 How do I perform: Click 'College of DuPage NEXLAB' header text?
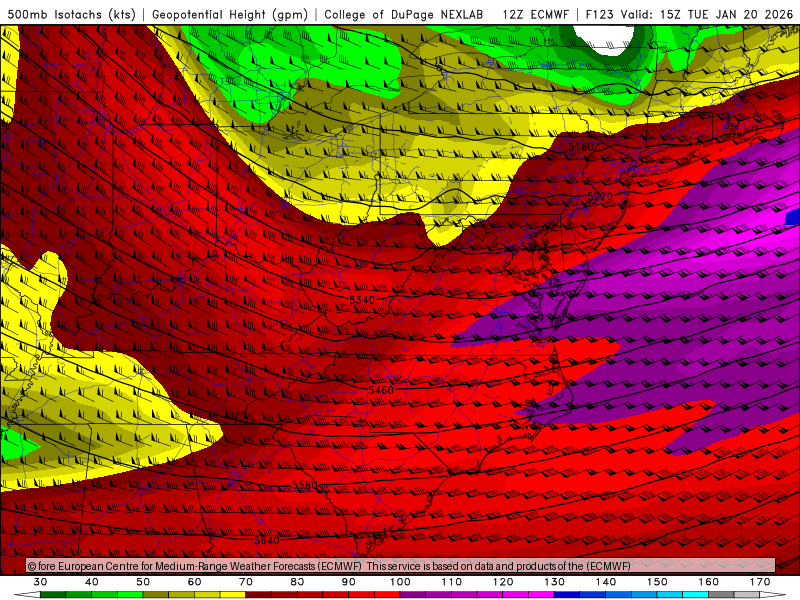(404, 14)
